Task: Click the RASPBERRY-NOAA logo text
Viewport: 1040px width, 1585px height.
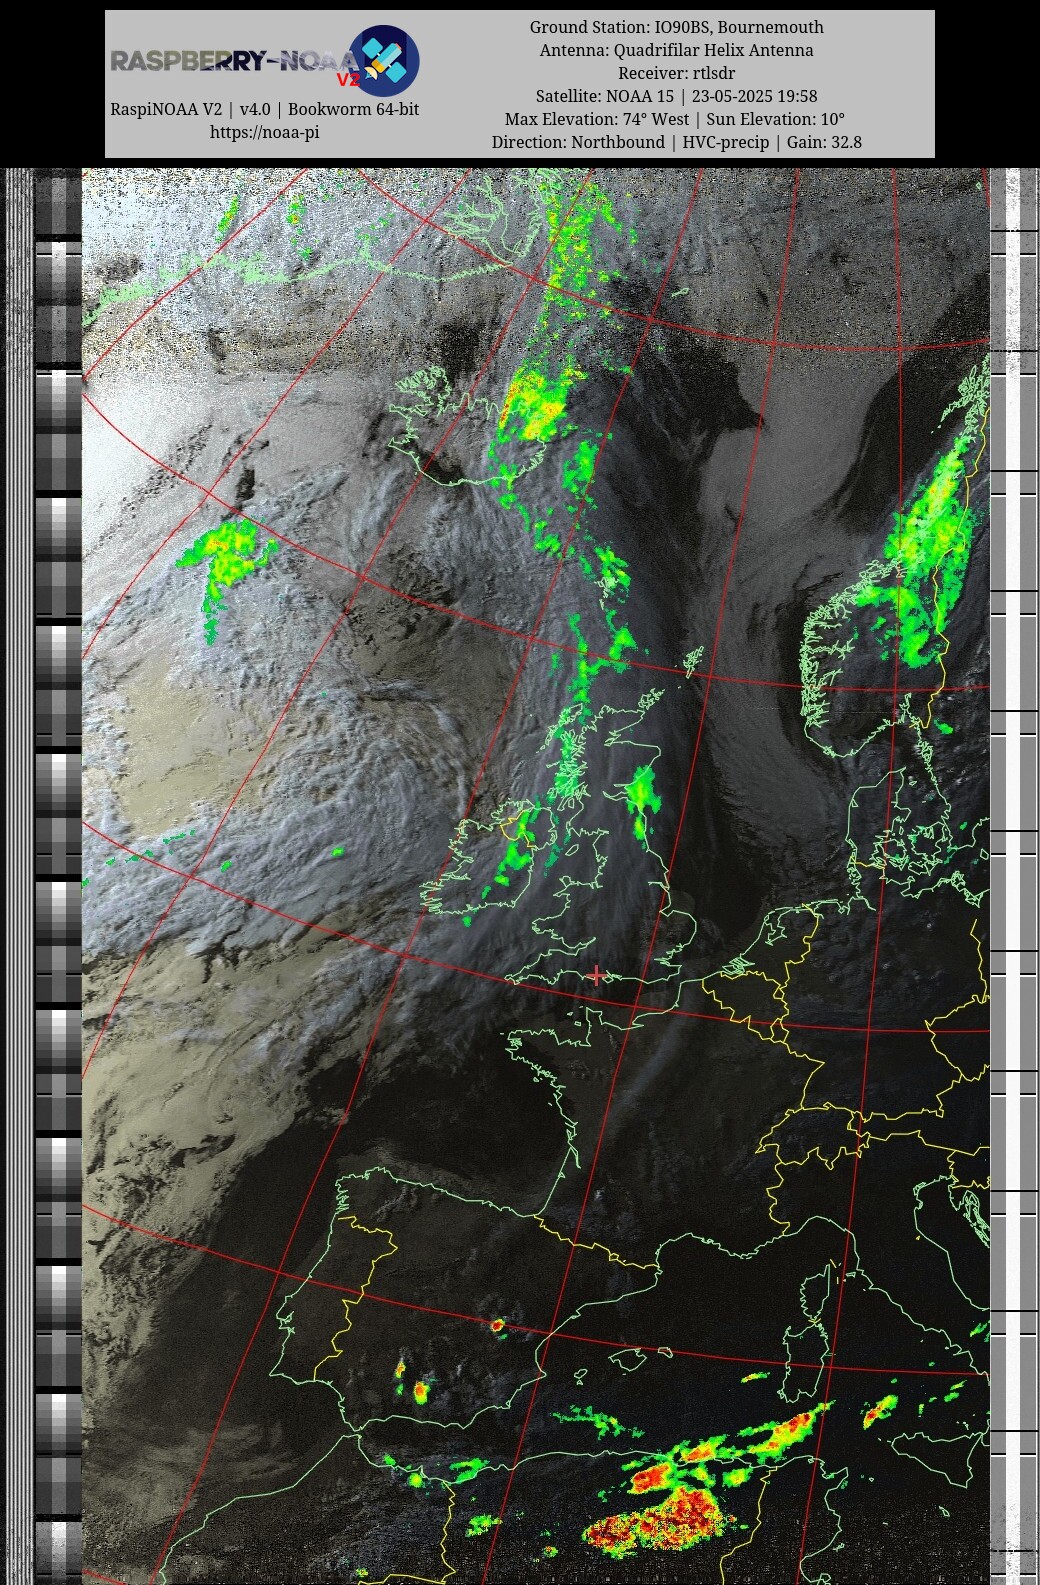Action: point(233,62)
